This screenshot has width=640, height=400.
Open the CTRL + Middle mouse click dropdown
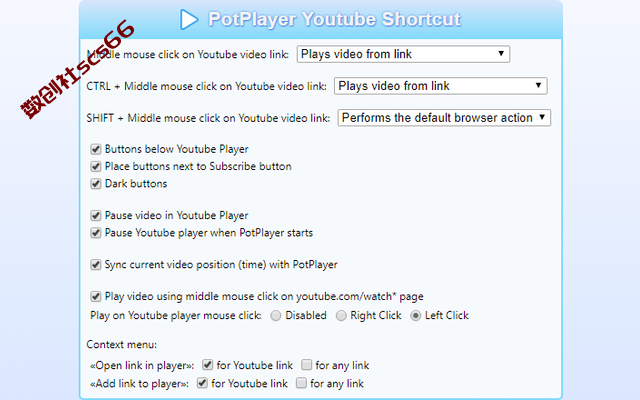pyautogui.click(x=440, y=86)
